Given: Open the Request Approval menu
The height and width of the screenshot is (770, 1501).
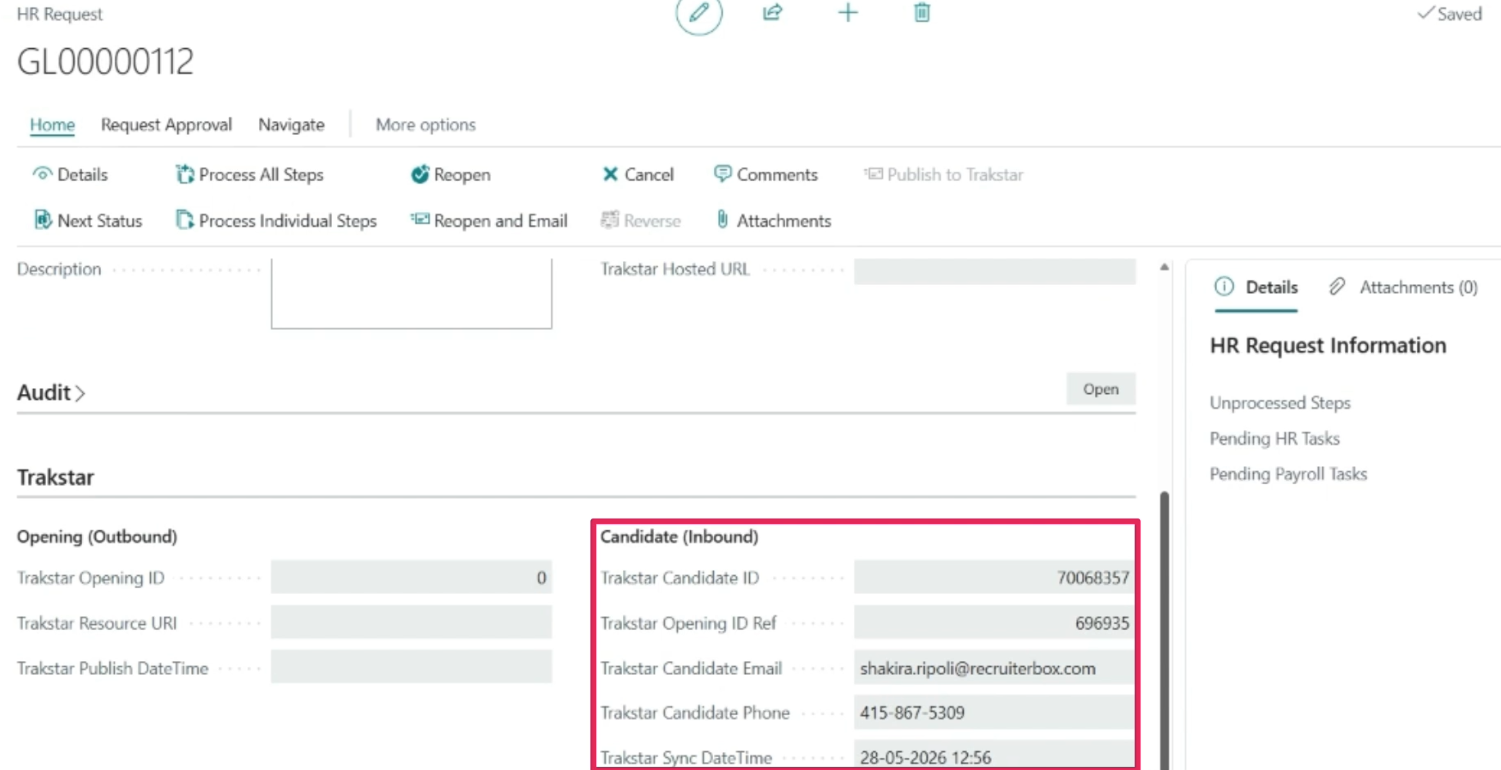Looking at the screenshot, I should [166, 125].
